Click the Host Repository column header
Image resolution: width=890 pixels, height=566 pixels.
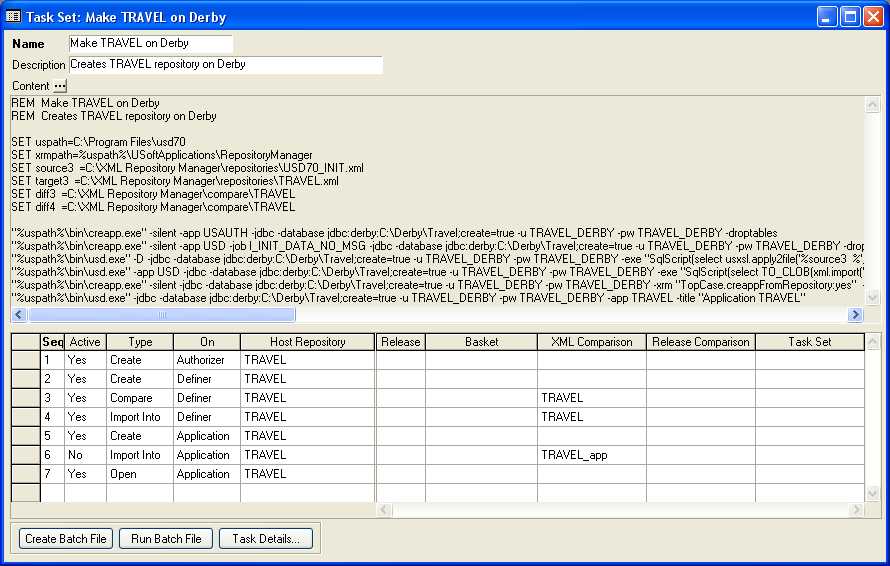(308, 342)
